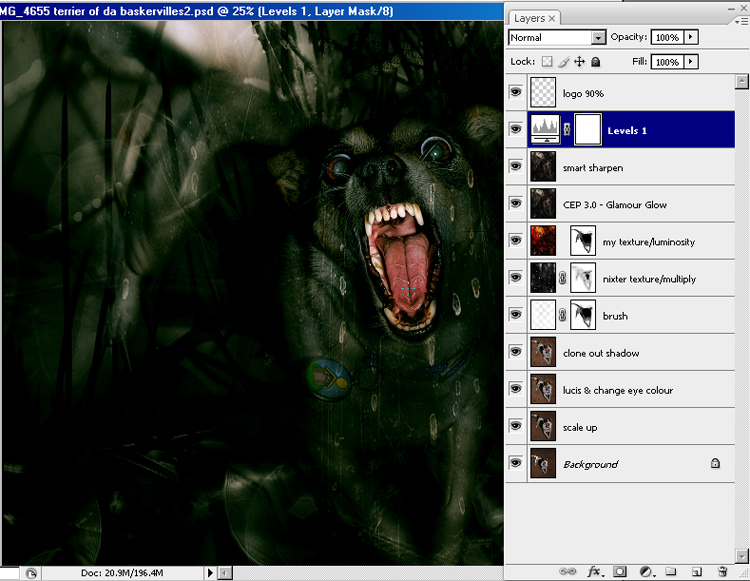This screenshot has height=581, width=750.
Task: Select smart sharpen layer thumbnail
Action: point(543,166)
